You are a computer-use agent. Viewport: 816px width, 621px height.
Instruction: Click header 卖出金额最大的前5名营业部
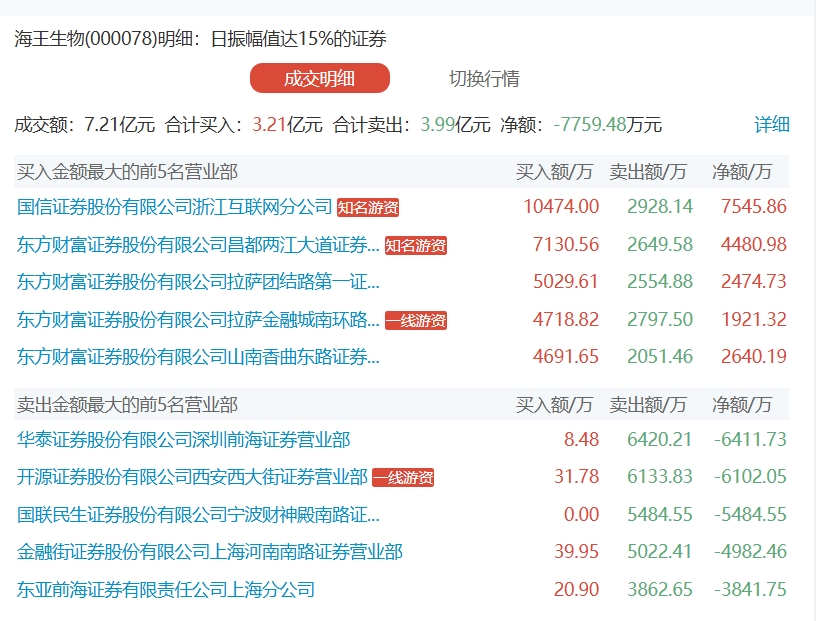coord(127,405)
